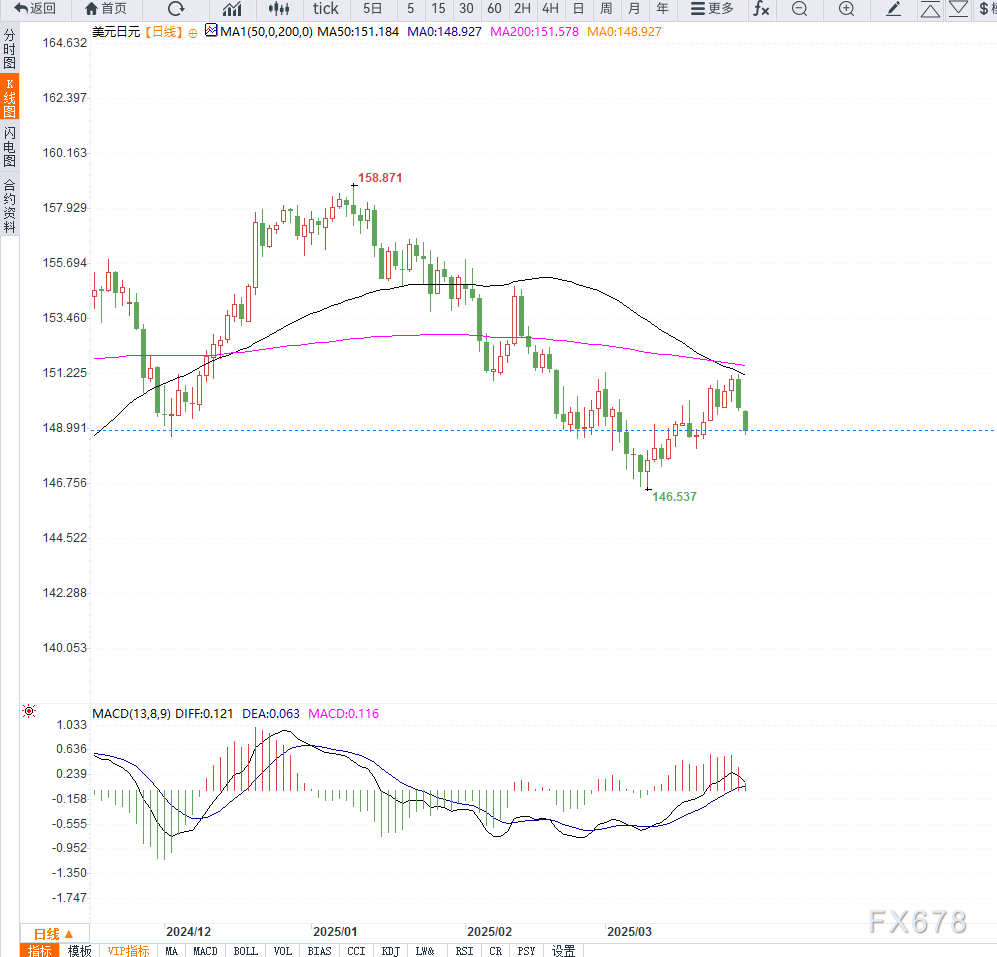This screenshot has height=957, width=997.
Task: Select the CR indicator
Action: coord(495,951)
